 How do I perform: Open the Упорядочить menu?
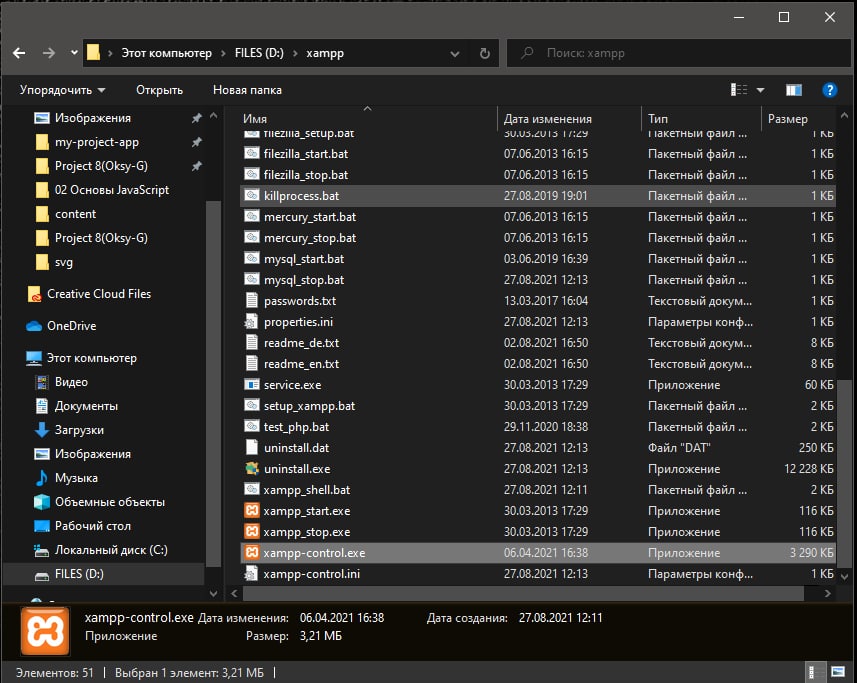click(x=62, y=90)
